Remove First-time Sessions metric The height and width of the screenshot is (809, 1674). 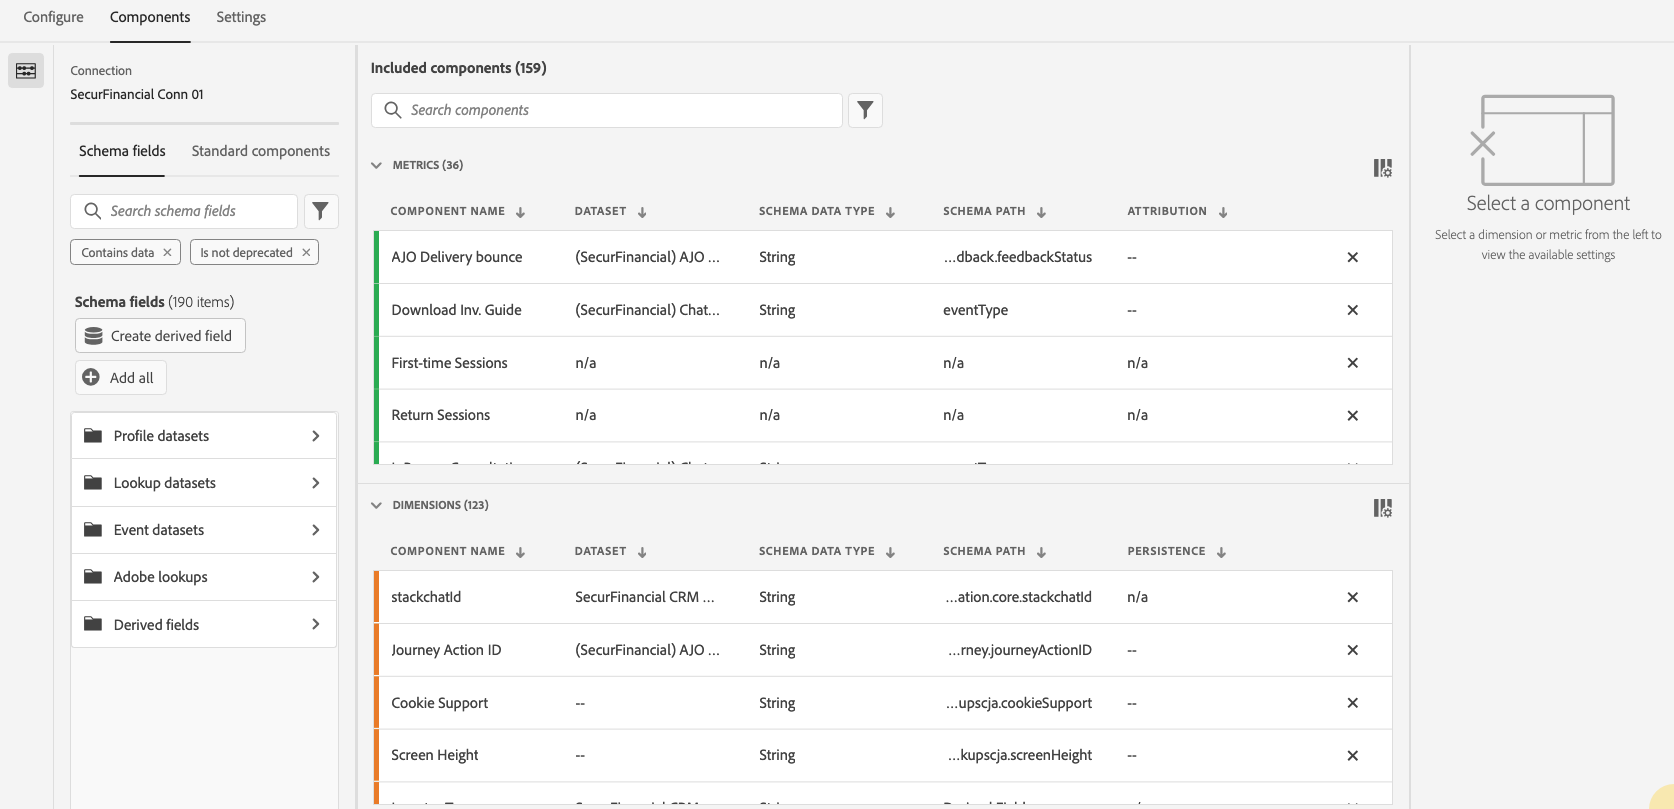point(1352,363)
